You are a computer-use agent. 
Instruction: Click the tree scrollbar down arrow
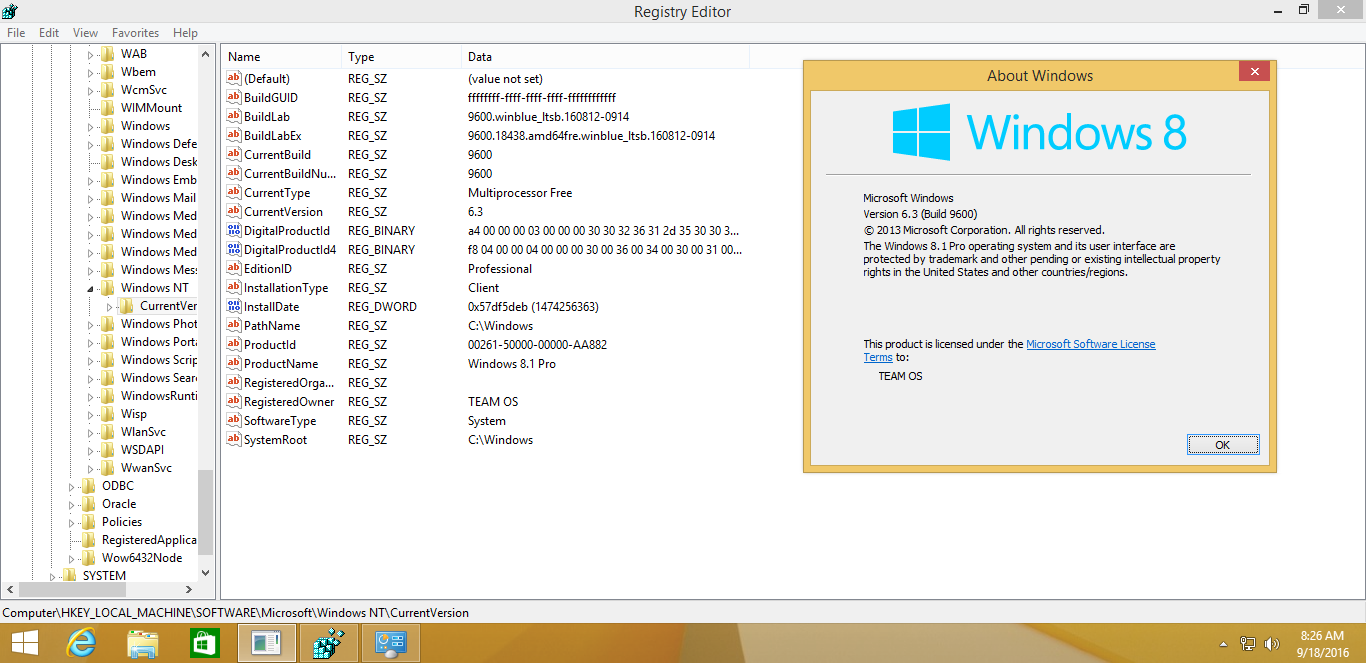pyautogui.click(x=206, y=573)
